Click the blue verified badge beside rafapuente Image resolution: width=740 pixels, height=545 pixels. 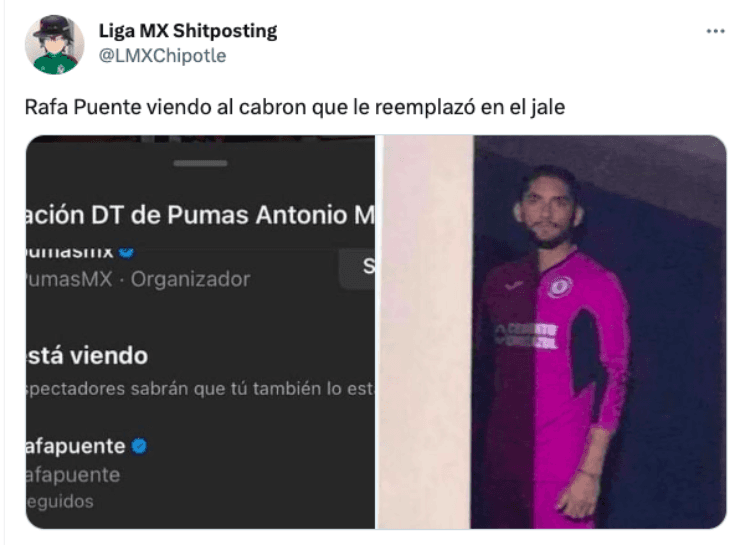139,446
